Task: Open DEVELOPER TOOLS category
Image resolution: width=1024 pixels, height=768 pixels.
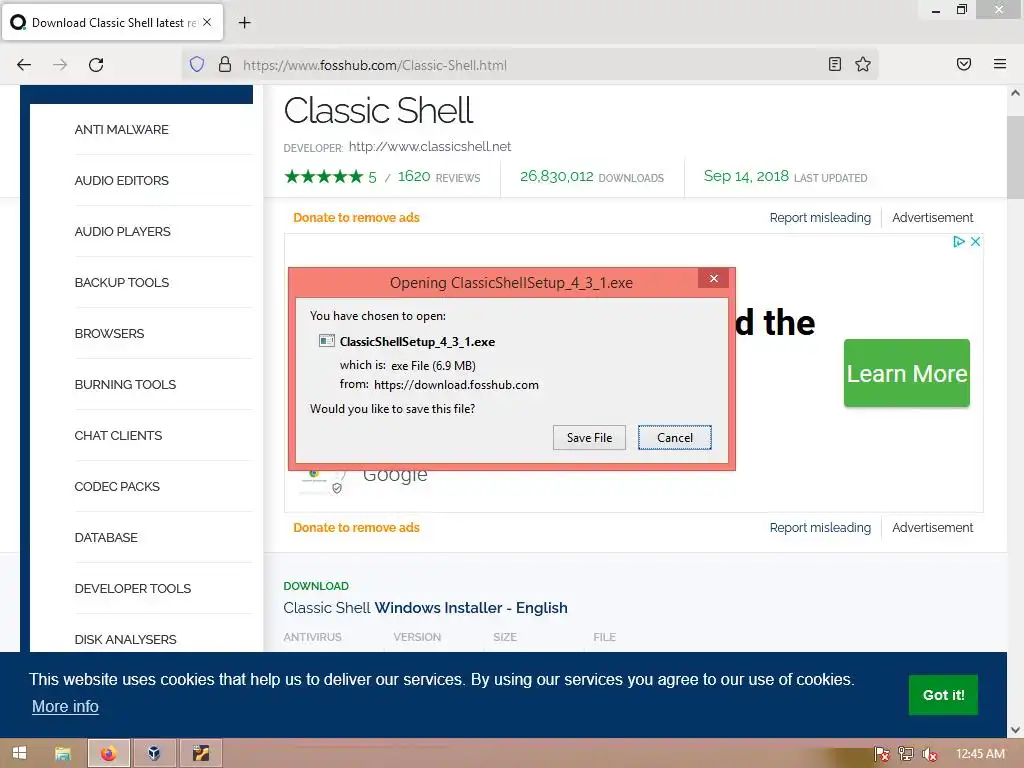Action: [x=133, y=588]
